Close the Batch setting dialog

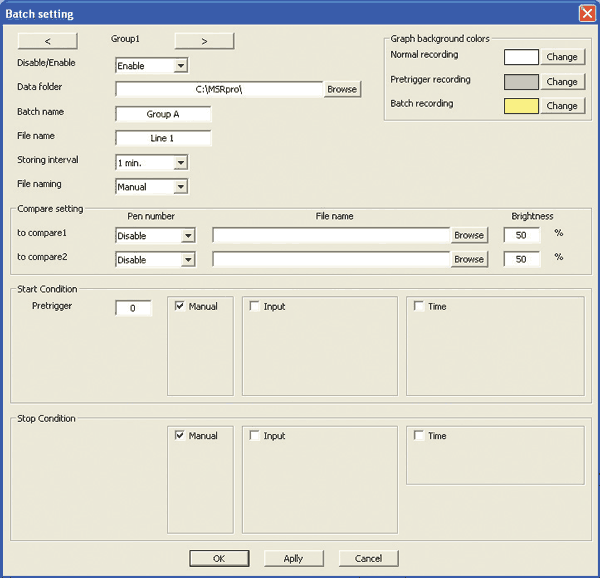point(586,13)
